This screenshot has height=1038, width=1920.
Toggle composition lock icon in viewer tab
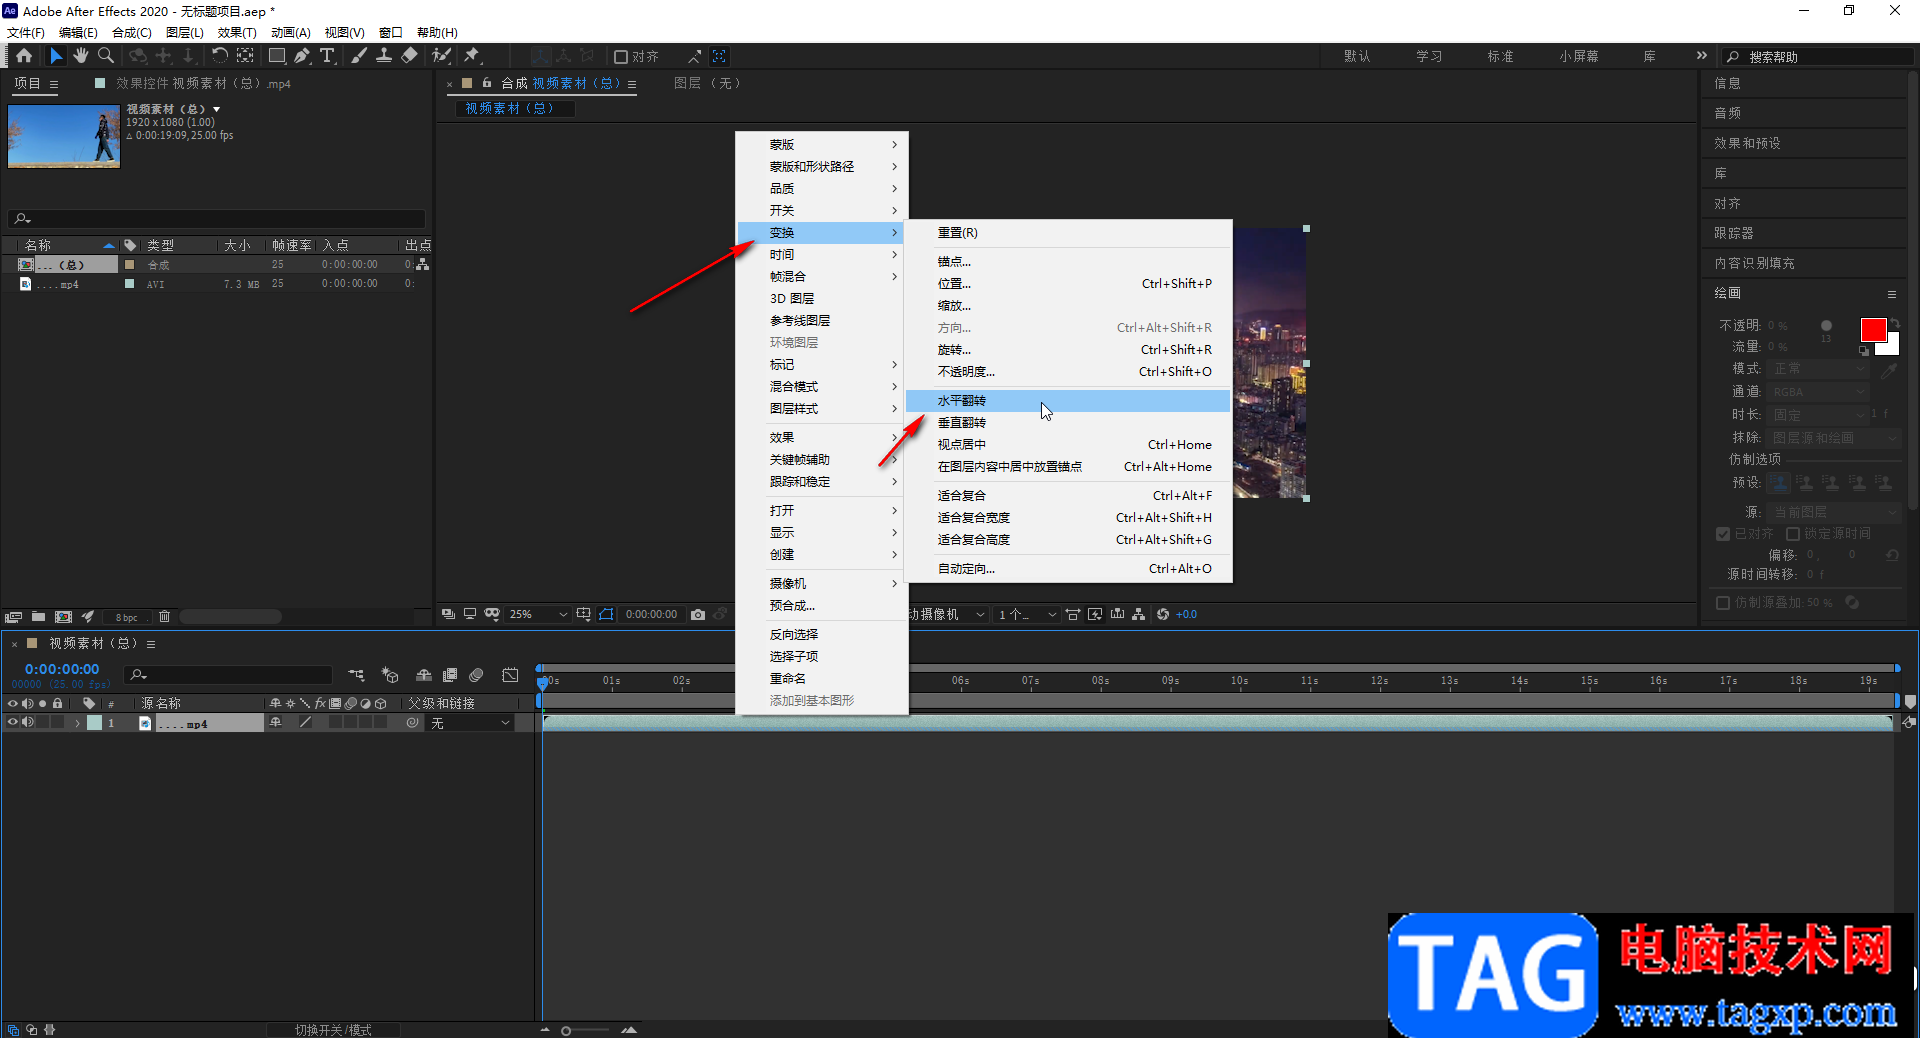click(486, 83)
